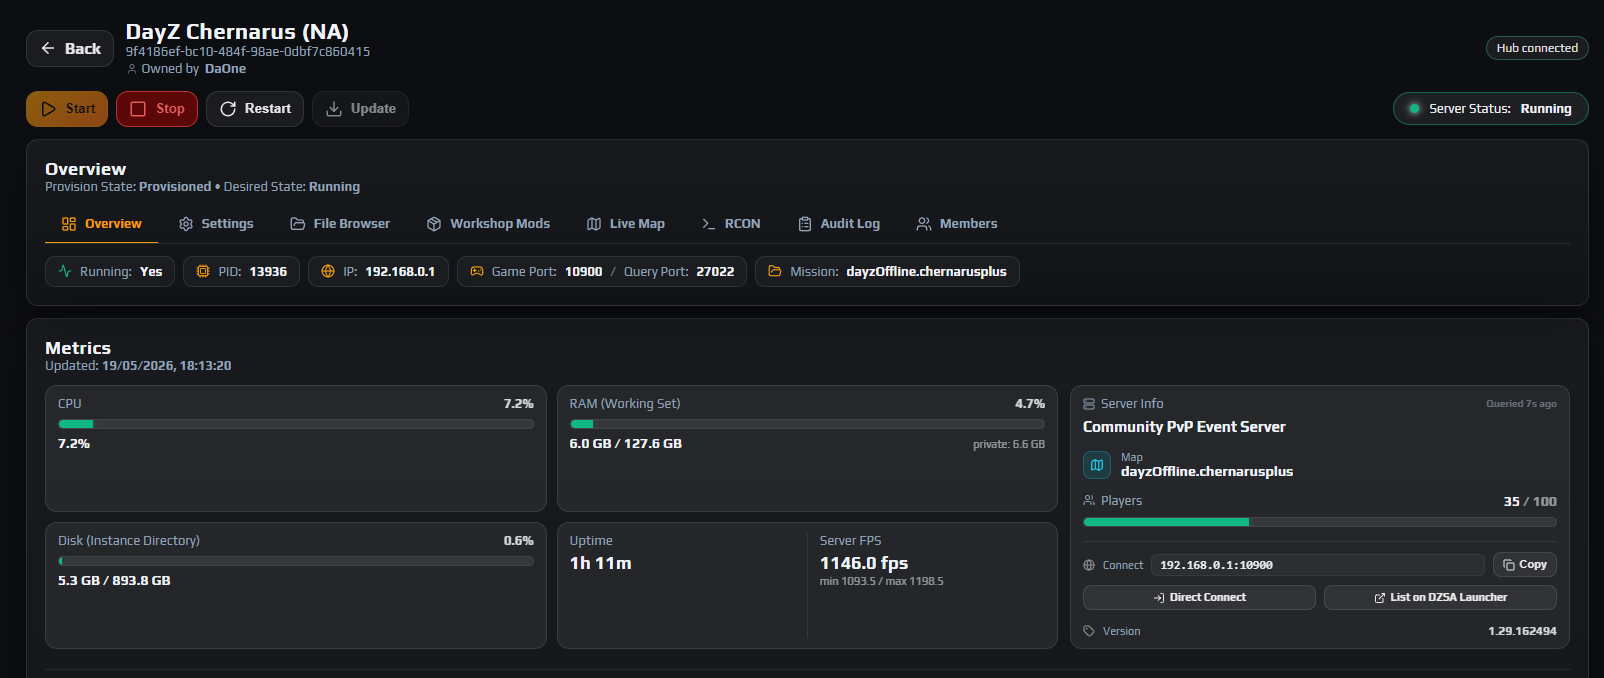Click the tag icon beside Version
1604x678 pixels.
(1089, 631)
